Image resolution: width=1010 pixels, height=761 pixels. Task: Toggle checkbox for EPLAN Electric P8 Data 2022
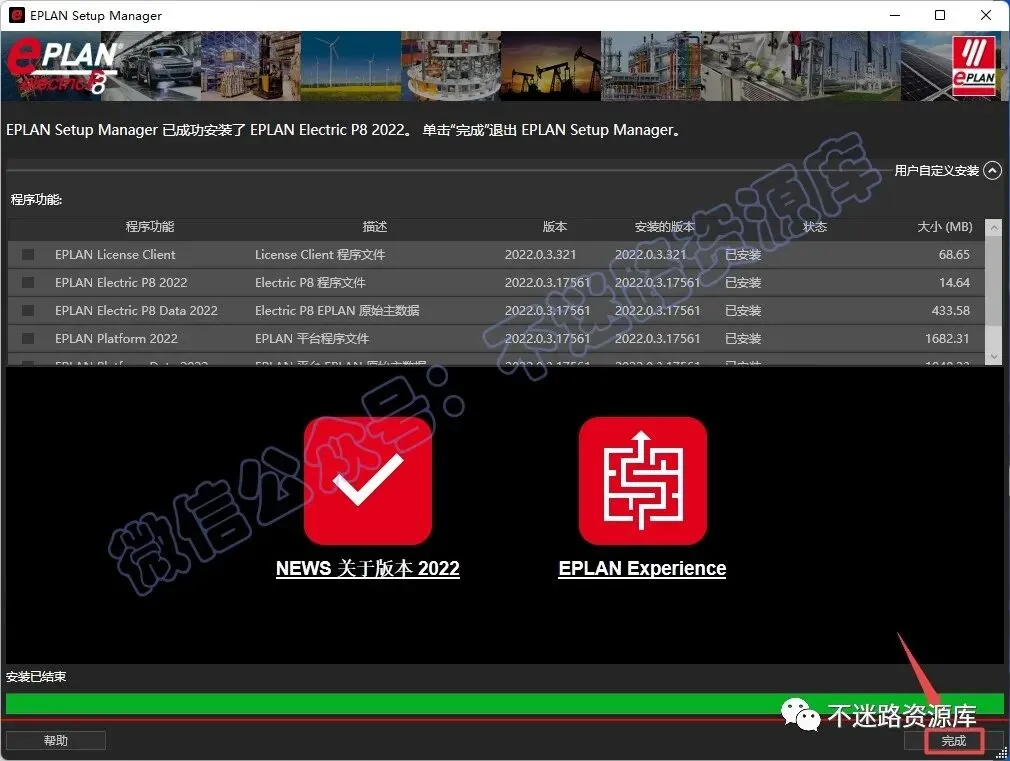coord(28,311)
